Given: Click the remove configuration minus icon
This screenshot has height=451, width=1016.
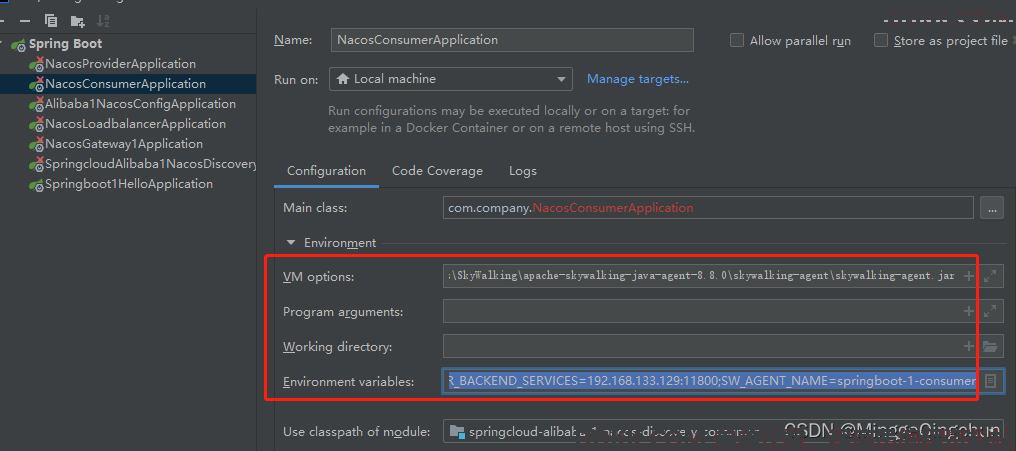Looking at the screenshot, I should click(x=25, y=21).
